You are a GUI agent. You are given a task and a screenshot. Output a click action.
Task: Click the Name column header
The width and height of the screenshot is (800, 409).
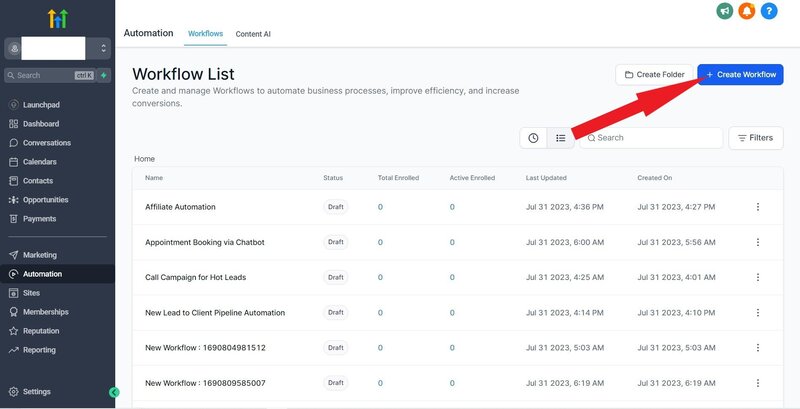pyautogui.click(x=154, y=178)
